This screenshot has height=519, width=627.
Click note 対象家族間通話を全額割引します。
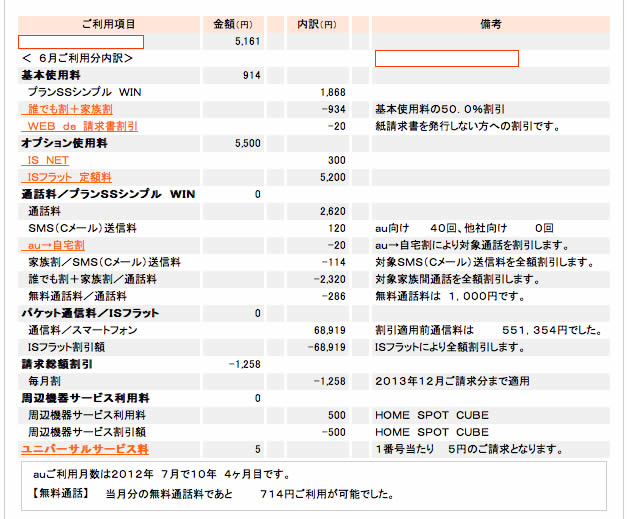[x=458, y=279]
